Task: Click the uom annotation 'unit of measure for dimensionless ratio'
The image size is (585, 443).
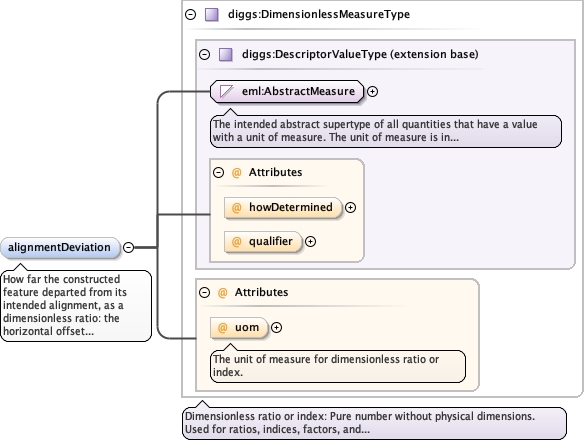Action: click(338, 366)
